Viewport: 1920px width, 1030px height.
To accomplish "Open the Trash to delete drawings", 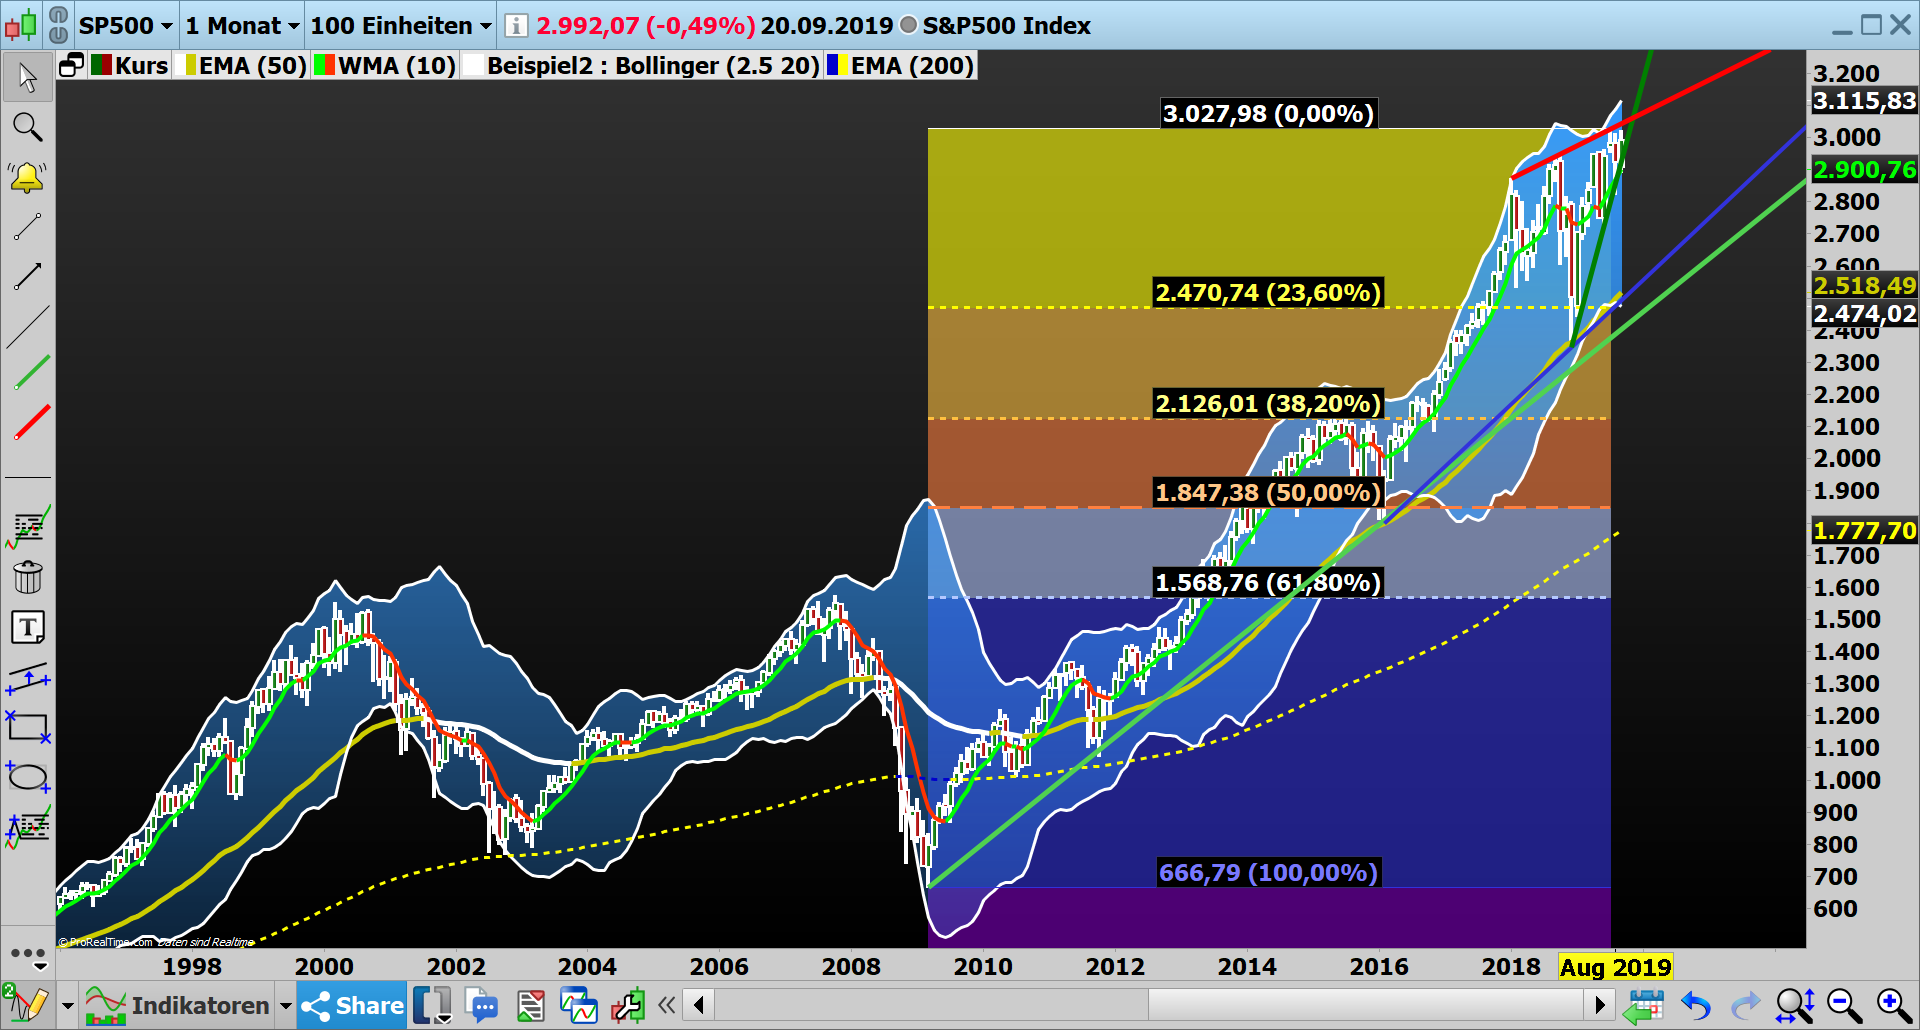I will (x=27, y=576).
